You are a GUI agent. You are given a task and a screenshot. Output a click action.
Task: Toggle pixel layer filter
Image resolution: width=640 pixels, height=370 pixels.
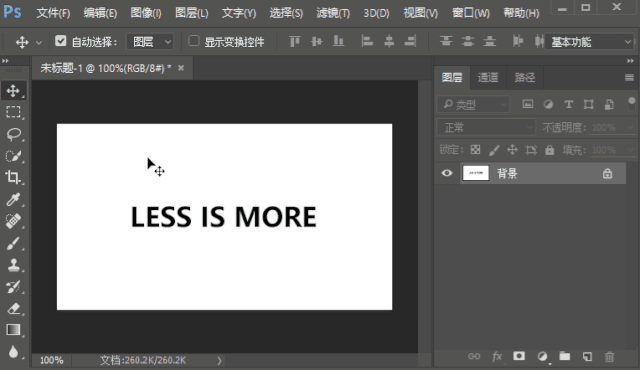(x=528, y=104)
